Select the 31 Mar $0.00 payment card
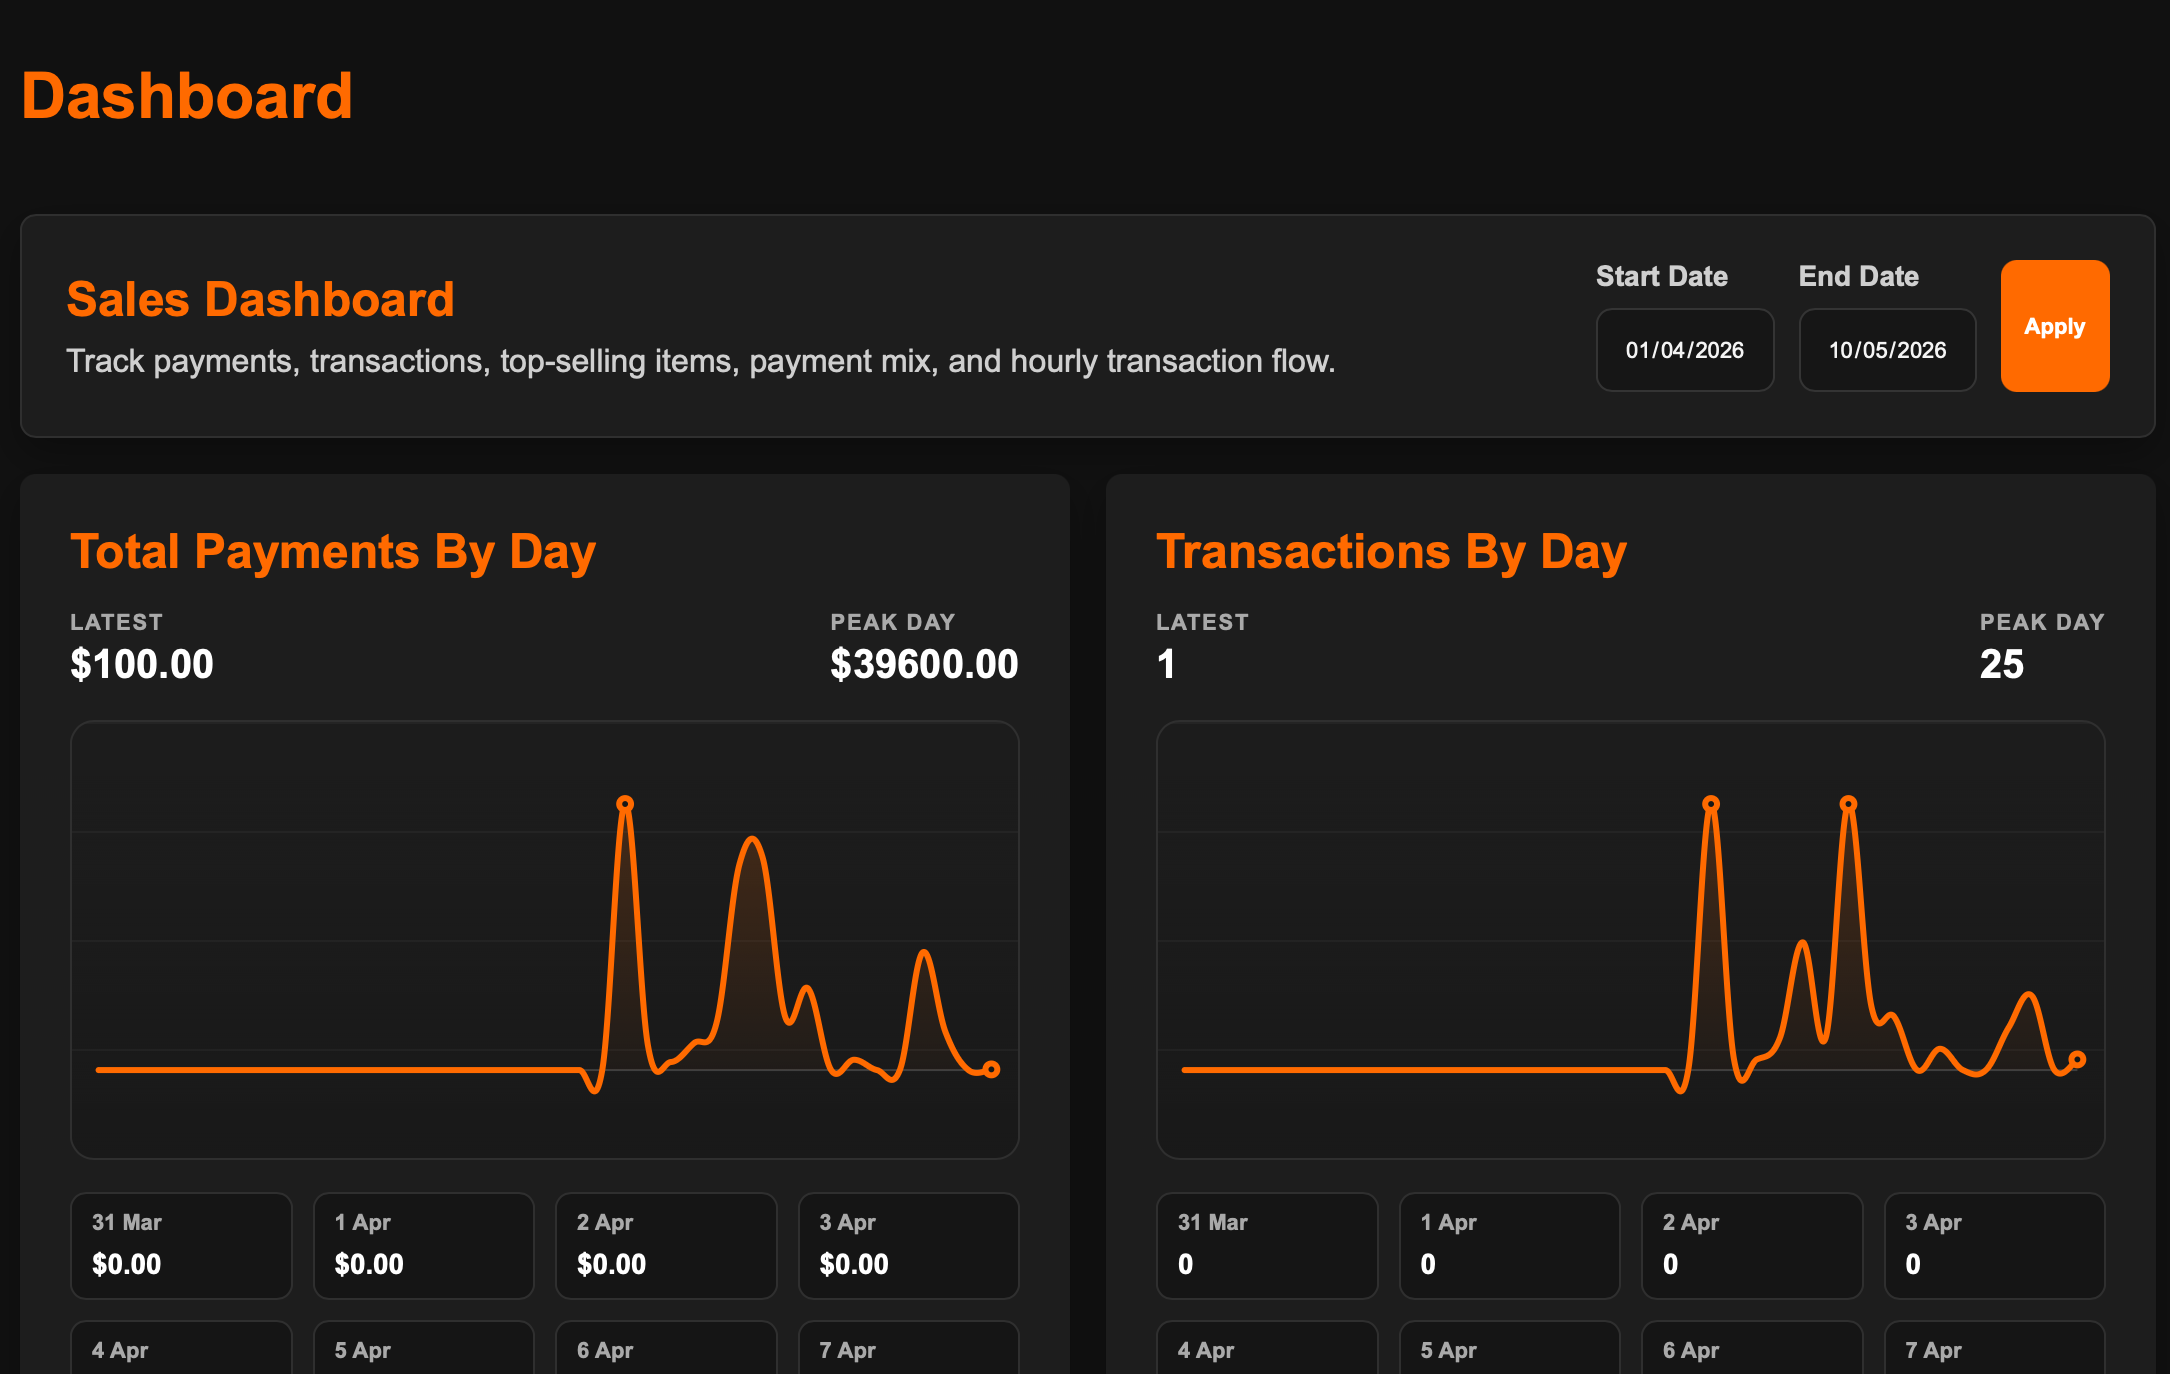2170x1374 pixels. [181, 1246]
